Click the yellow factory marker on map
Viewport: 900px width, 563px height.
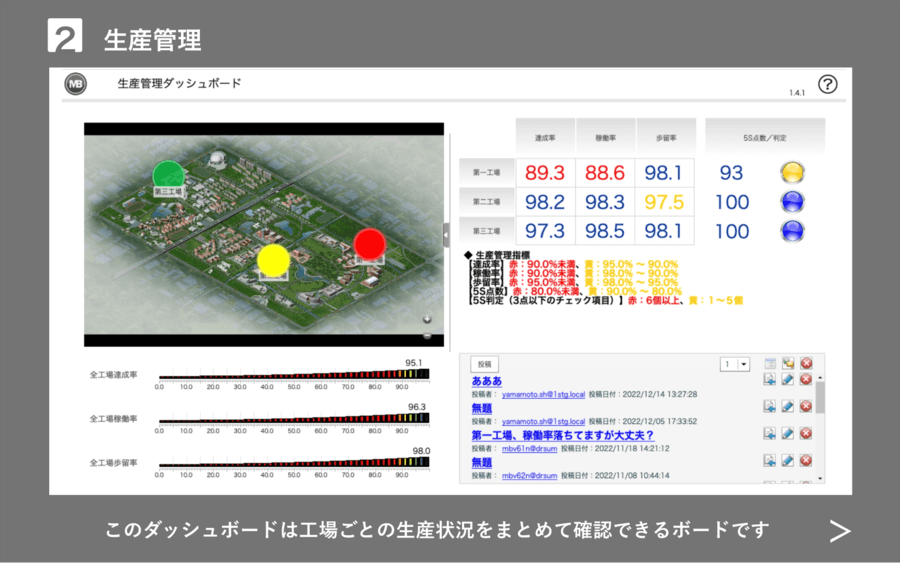click(273, 260)
